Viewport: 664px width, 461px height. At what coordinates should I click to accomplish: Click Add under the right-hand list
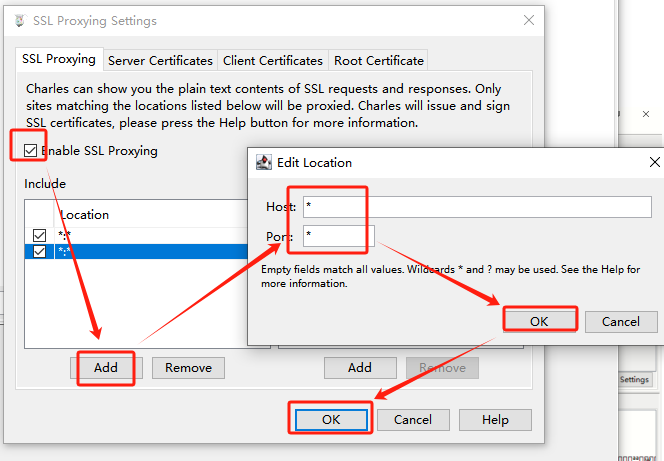(360, 367)
